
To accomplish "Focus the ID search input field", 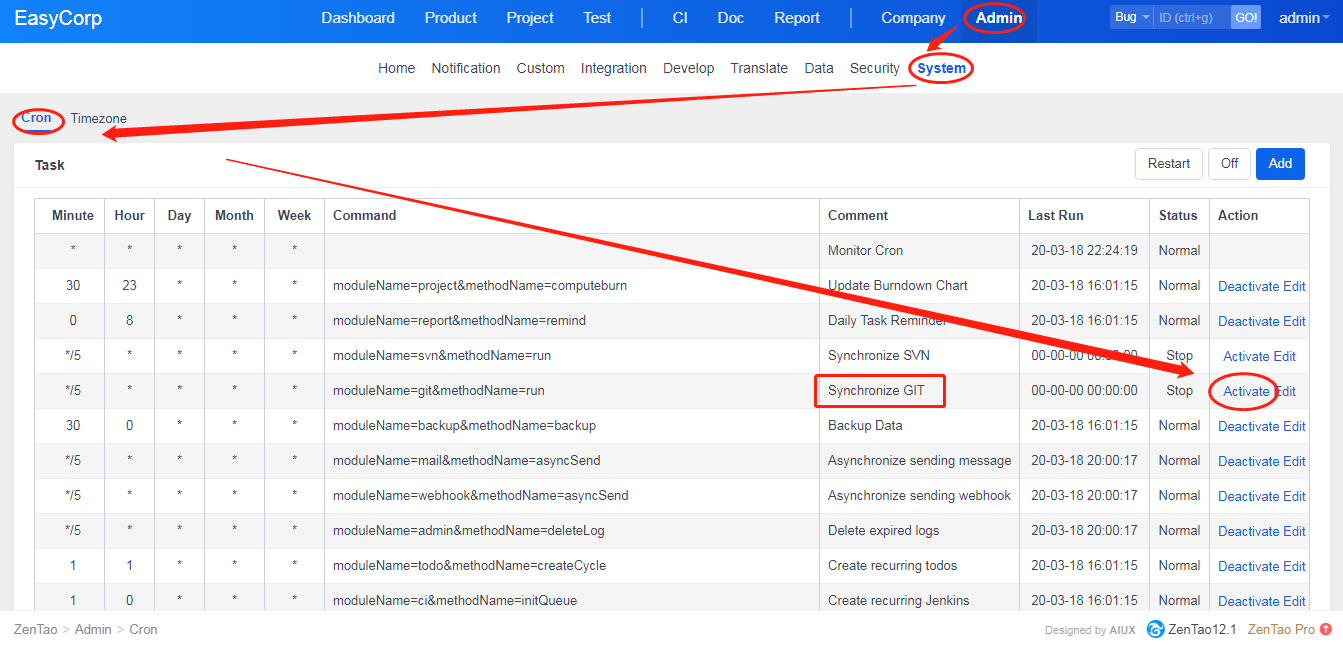I will pos(1191,17).
